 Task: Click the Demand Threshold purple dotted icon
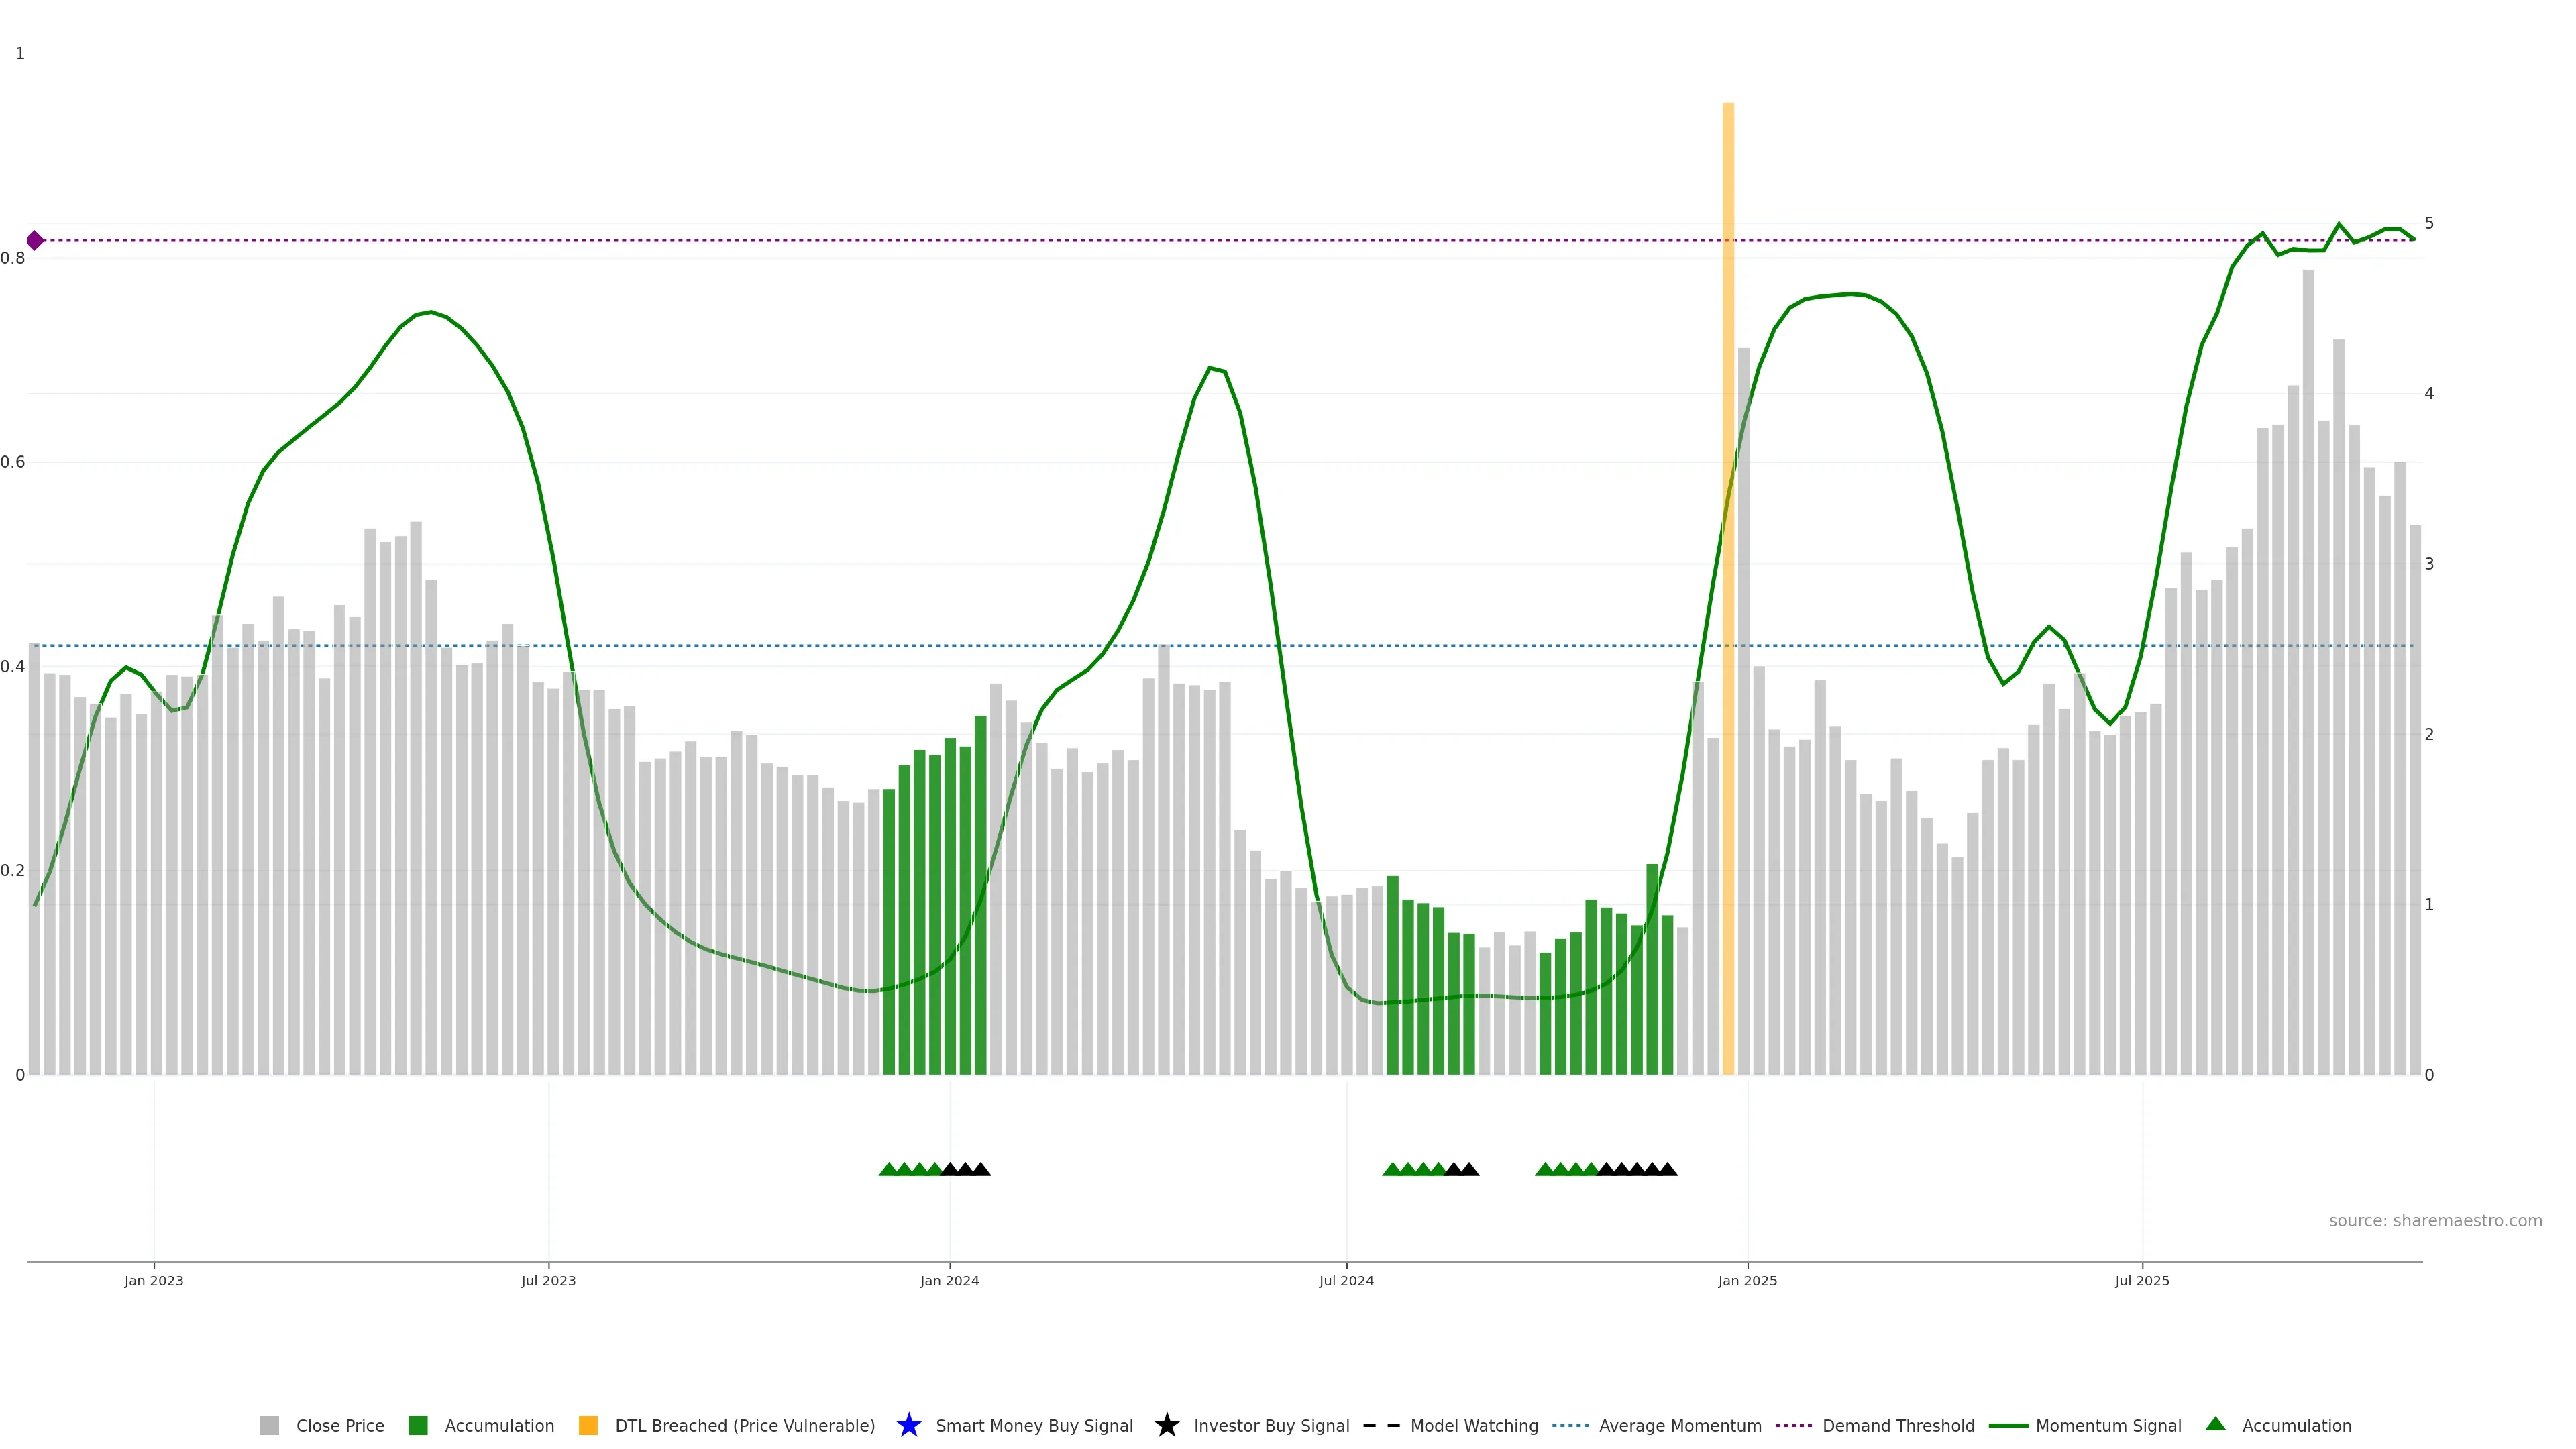[x=1793, y=1425]
